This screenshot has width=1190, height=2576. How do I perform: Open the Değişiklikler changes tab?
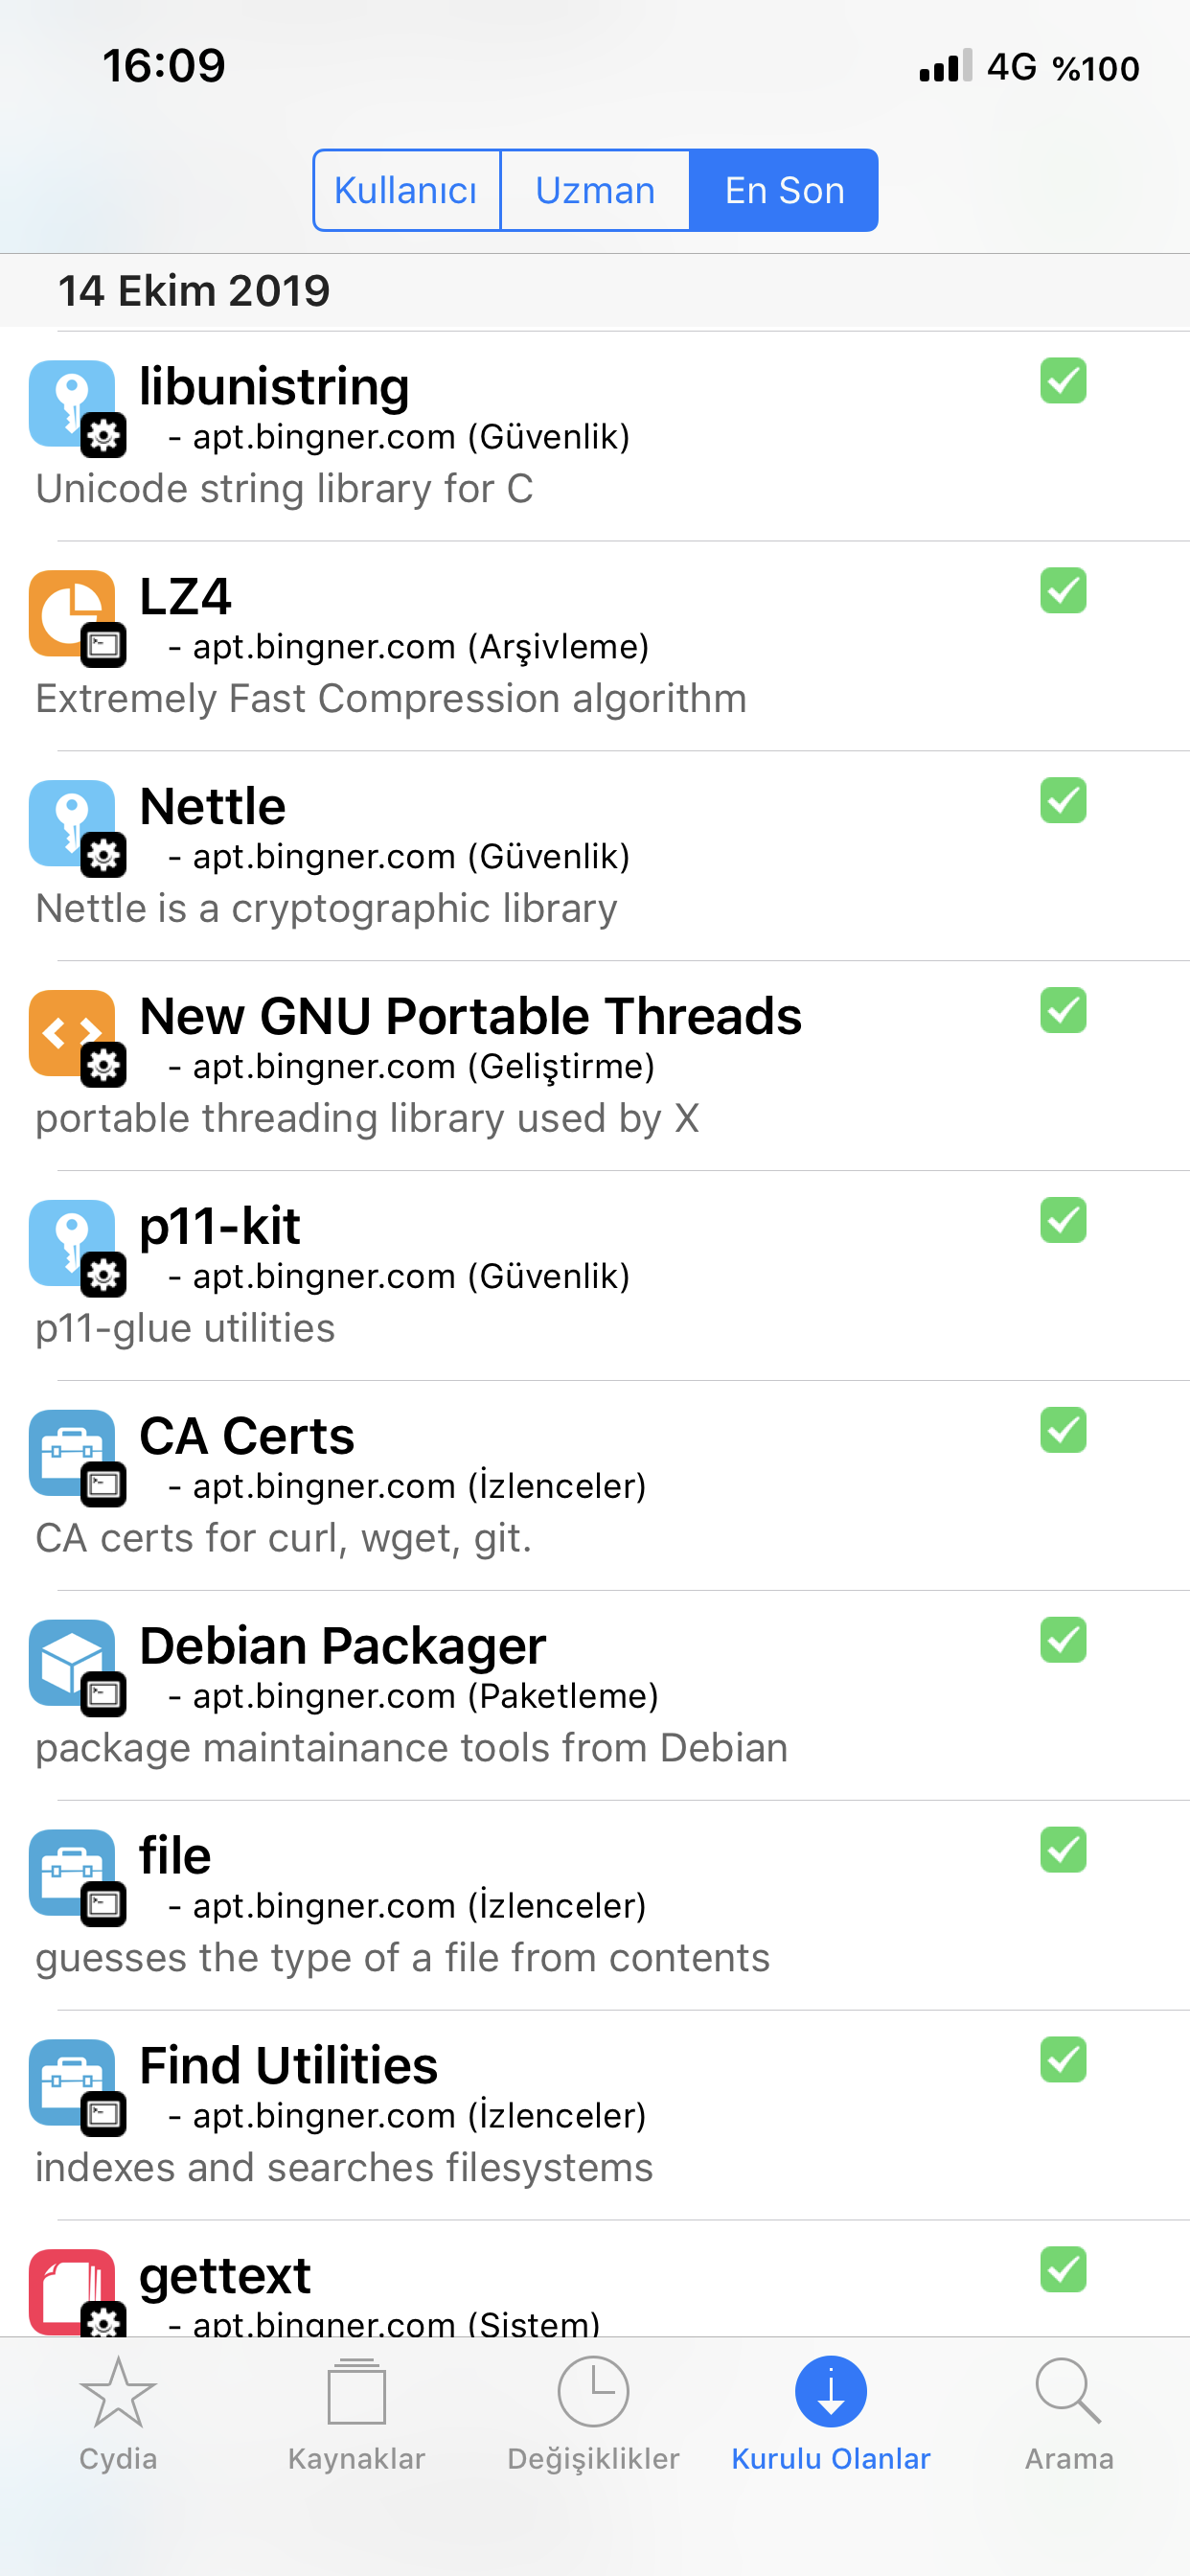[593, 2412]
